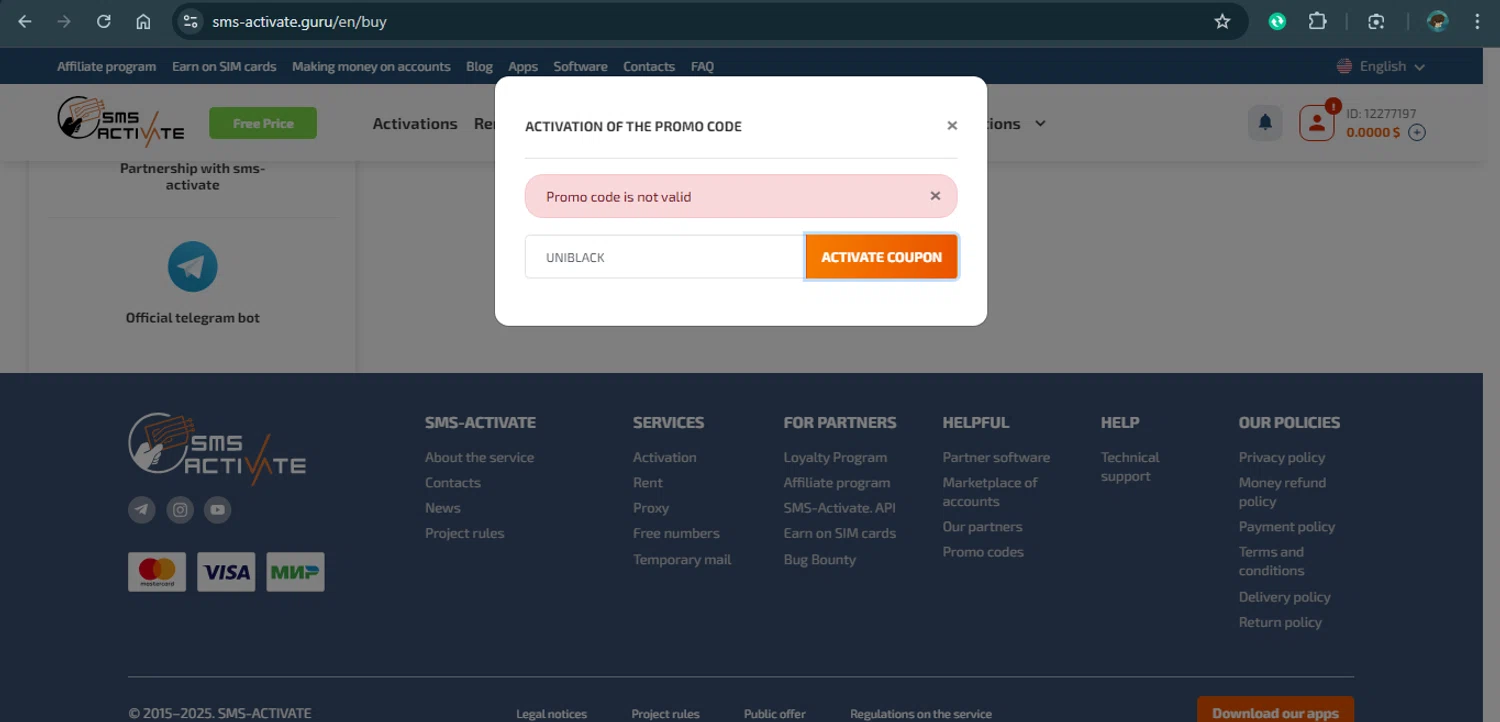The height and width of the screenshot is (722, 1500).
Task: Open notifications bell icon
Action: click(x=1265, y=123)
